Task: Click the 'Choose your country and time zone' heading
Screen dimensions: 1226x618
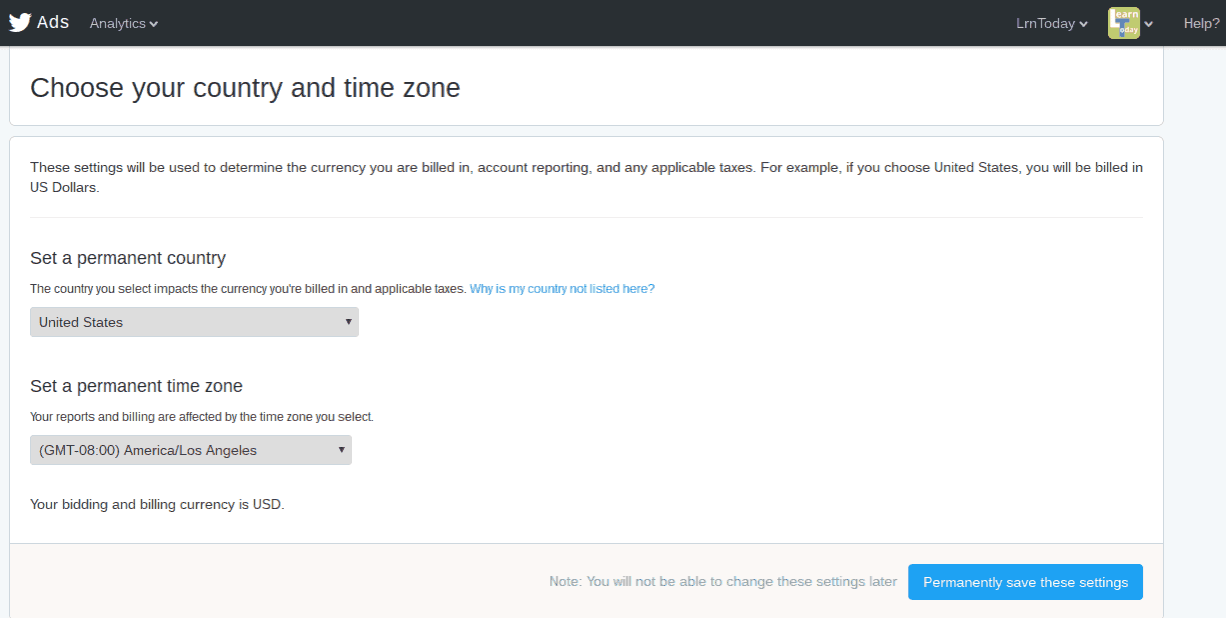Action: [x=245, y=88]
